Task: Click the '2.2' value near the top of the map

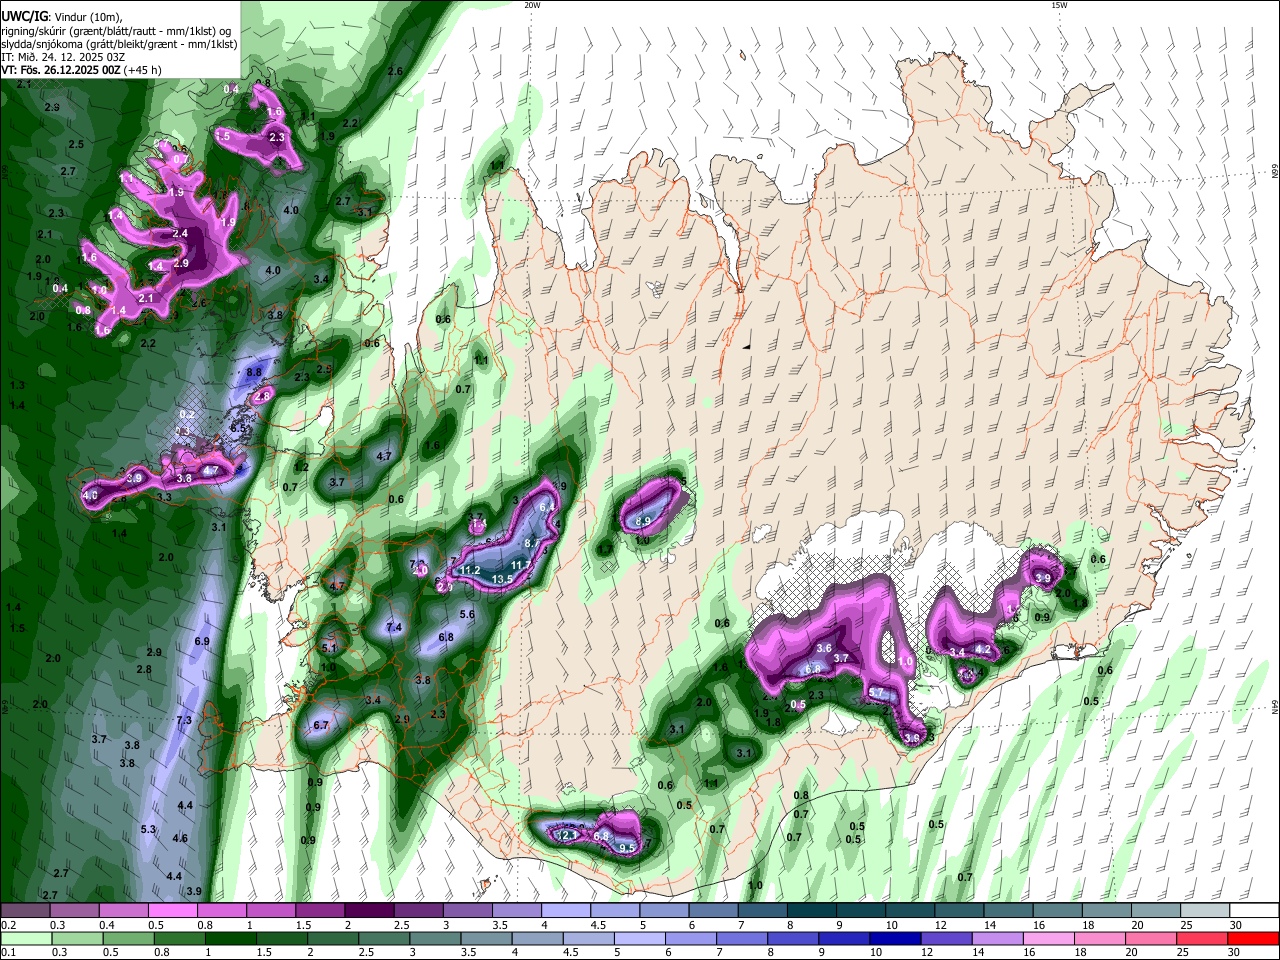Action: (x=350, y=123)
